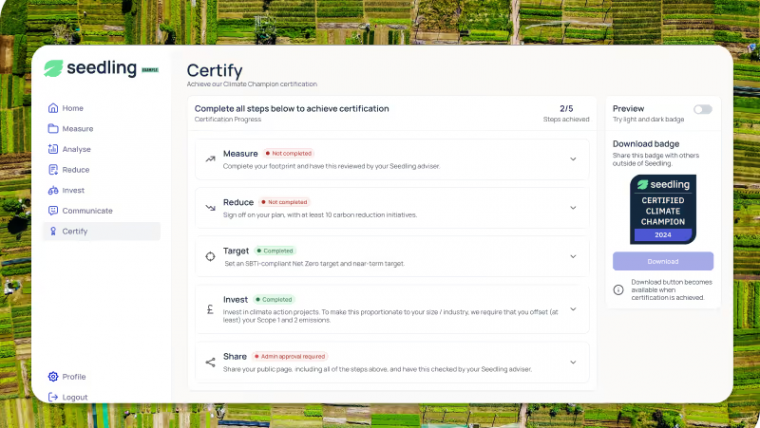760x428 pixels.
Task: Expand the Share step chevron
Action: point(573,362)
